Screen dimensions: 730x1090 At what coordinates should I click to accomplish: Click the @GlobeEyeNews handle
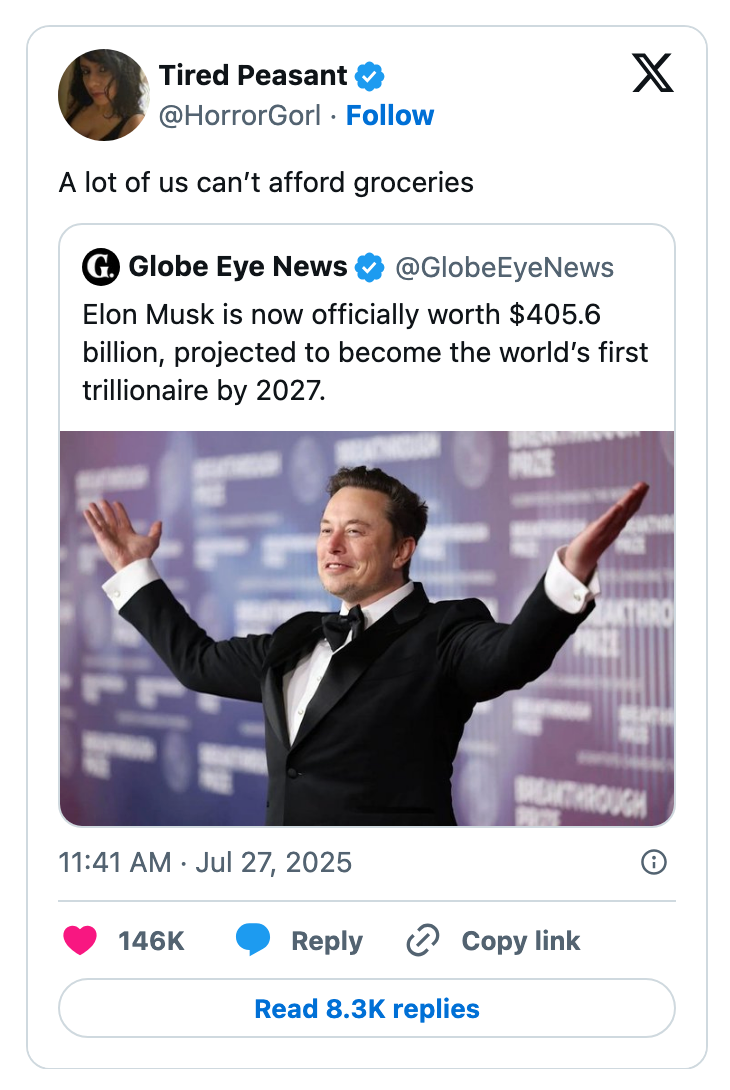(x=504, y=268)
